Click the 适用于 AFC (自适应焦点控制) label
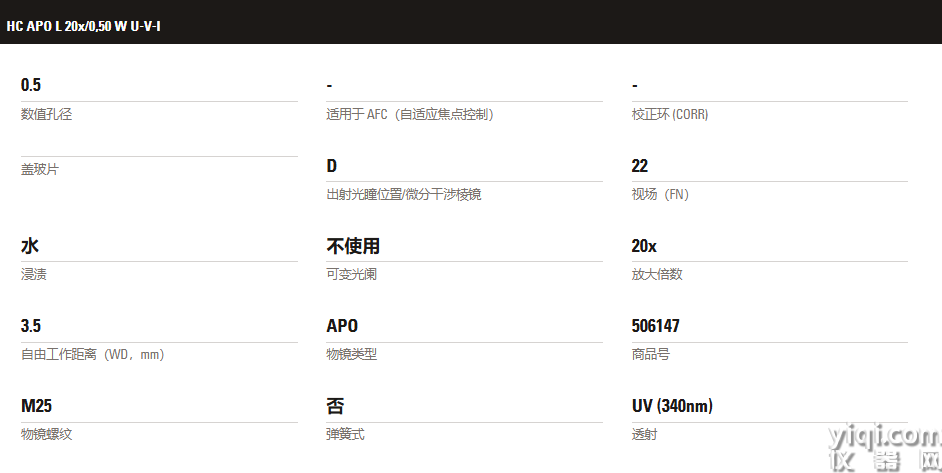Viewport: 942px width, 473px height. (x=410, y=114)
